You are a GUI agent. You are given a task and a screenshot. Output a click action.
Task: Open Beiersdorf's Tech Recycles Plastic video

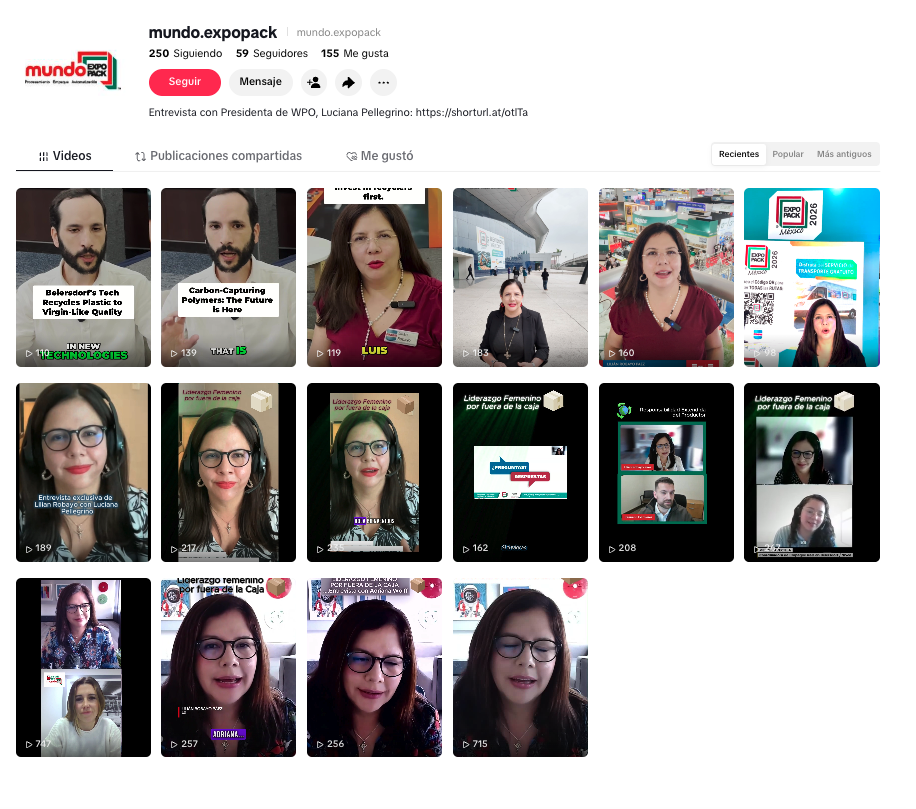pos(83,277)
